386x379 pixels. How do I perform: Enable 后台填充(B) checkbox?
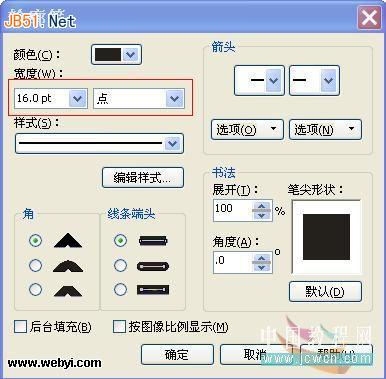point(20,327)
